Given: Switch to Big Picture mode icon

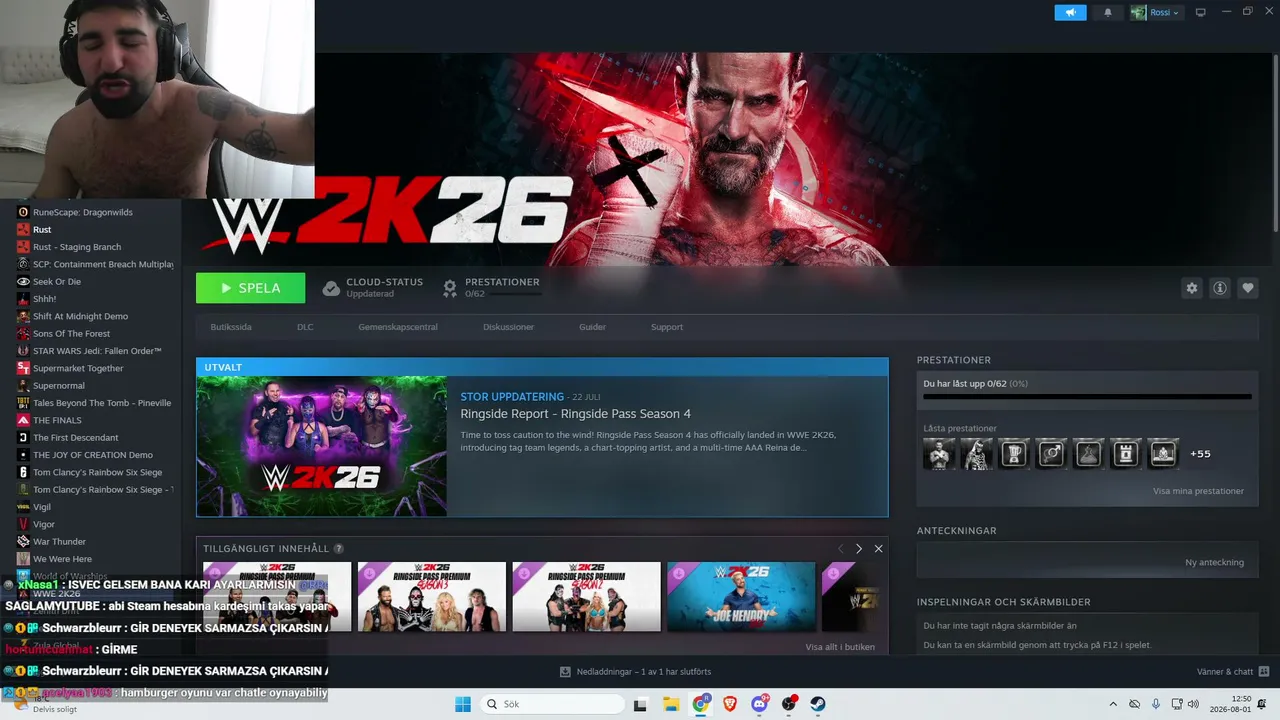Looking at the screenshot, I should [1201, 12].
